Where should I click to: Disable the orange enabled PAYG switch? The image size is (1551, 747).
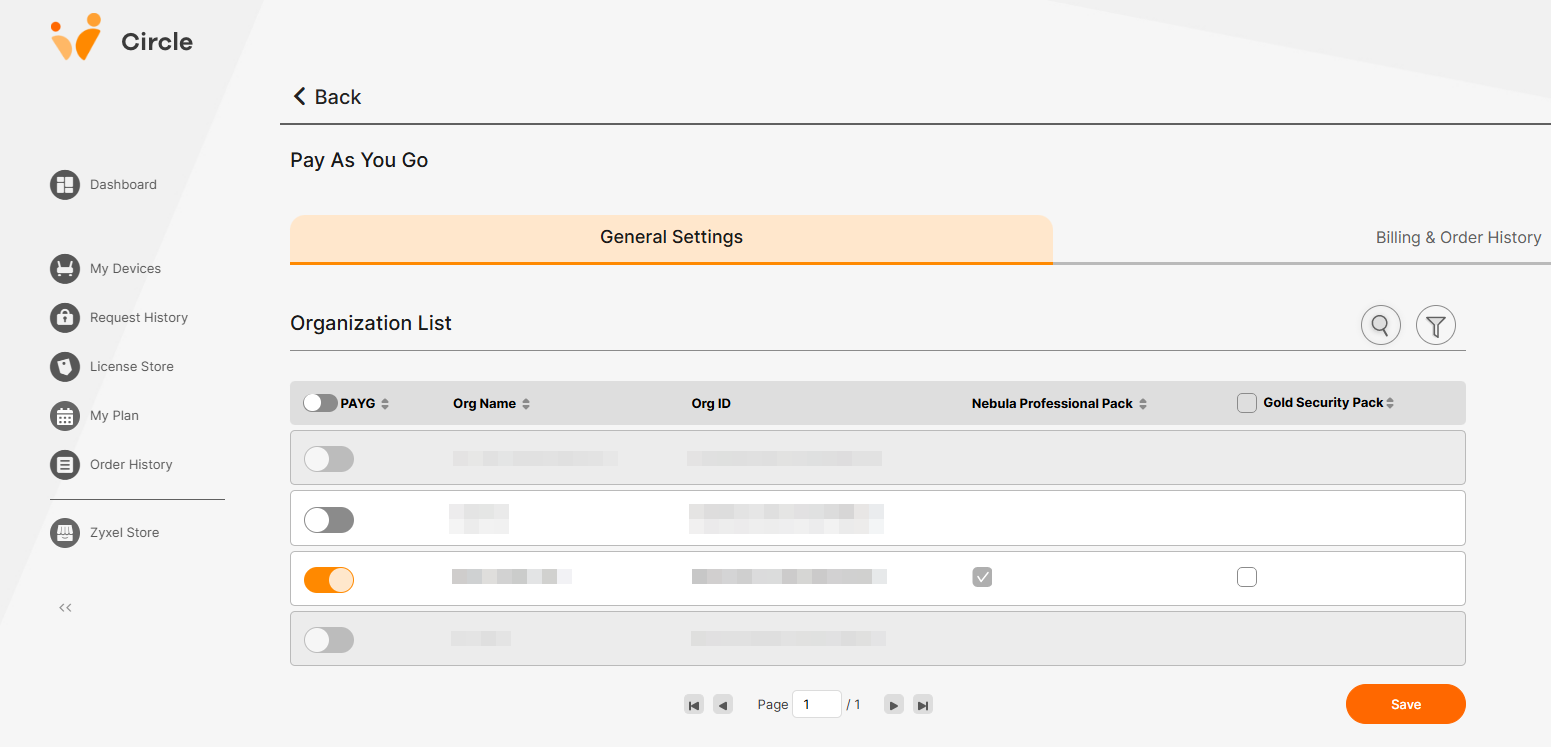coord(329,580)
